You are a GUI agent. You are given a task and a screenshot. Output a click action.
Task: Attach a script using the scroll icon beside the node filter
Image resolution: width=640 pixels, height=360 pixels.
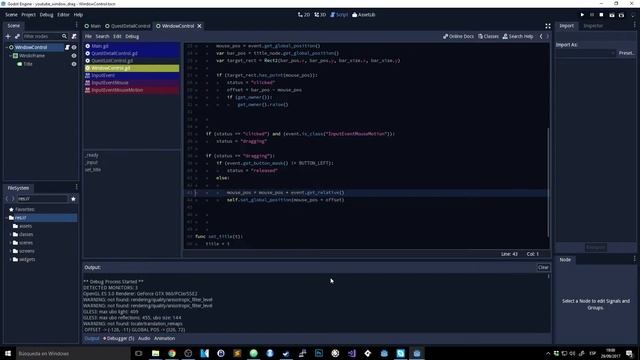(74, 36)
